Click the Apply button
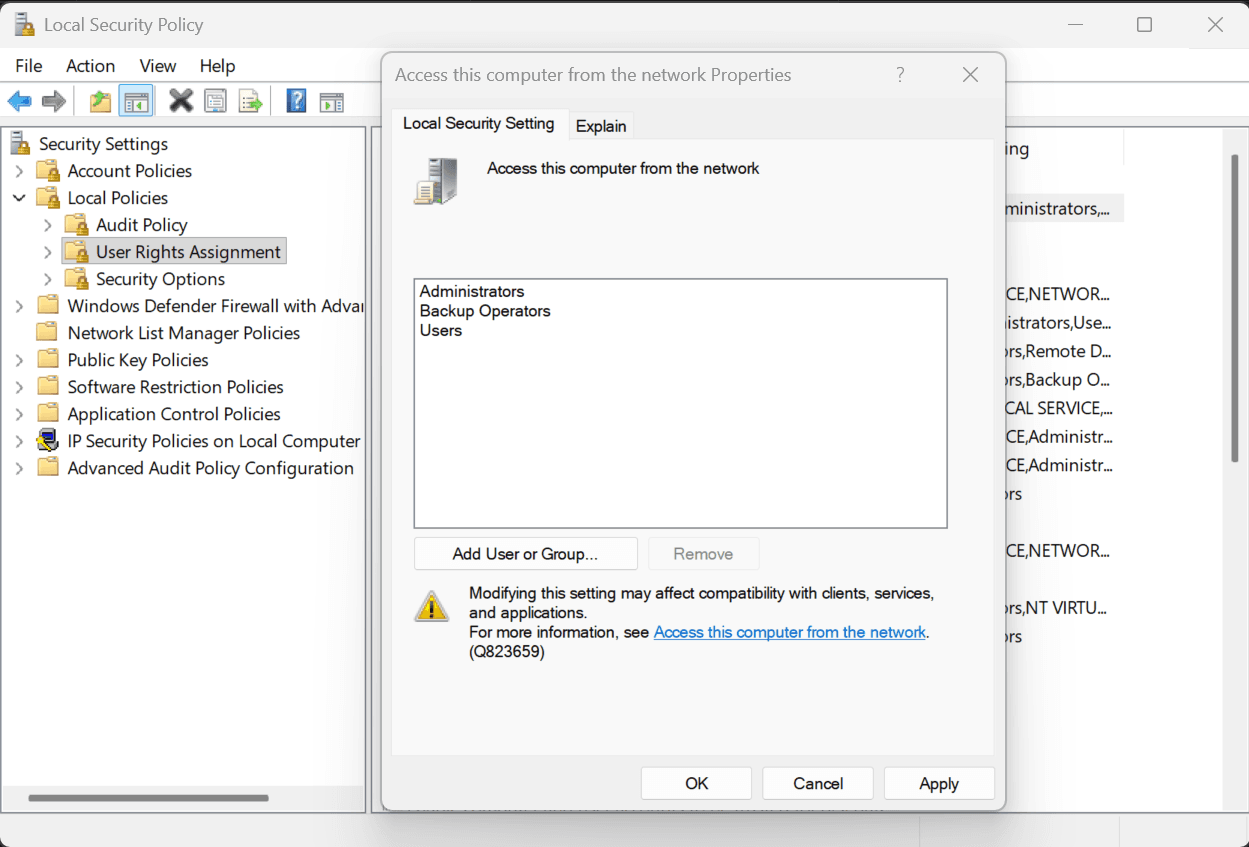Image resolution: width=1249 pixels, height=847 pixels. point(938,782)
